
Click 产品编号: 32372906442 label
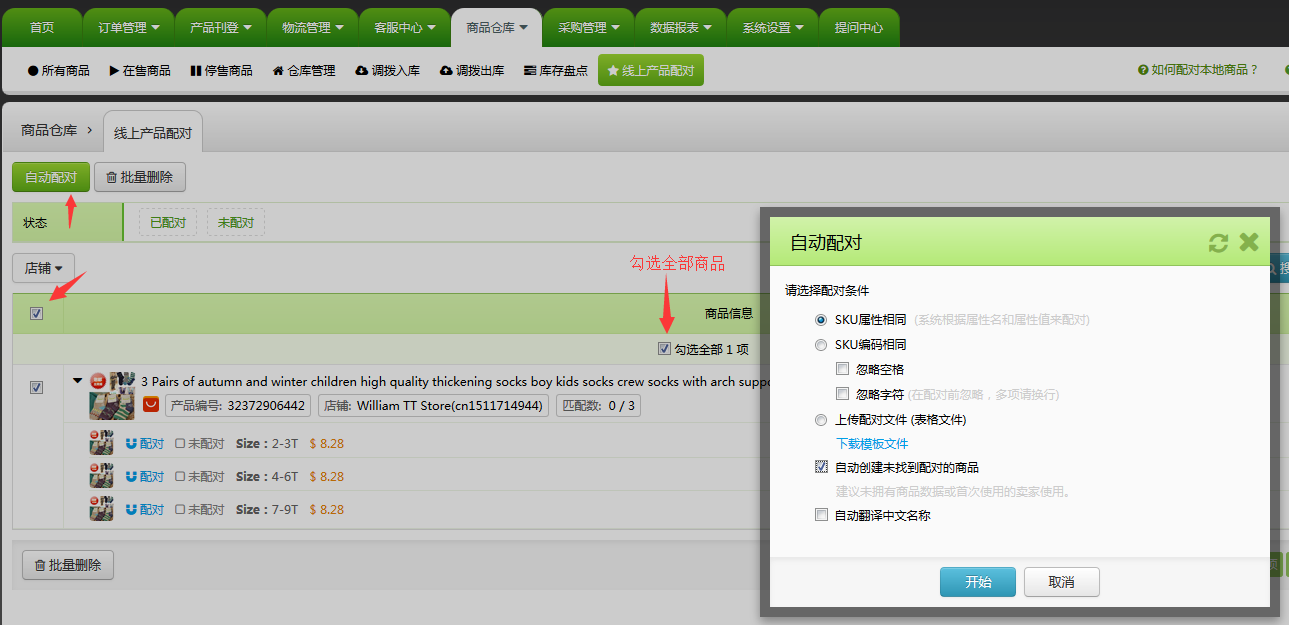pos(237,405)
